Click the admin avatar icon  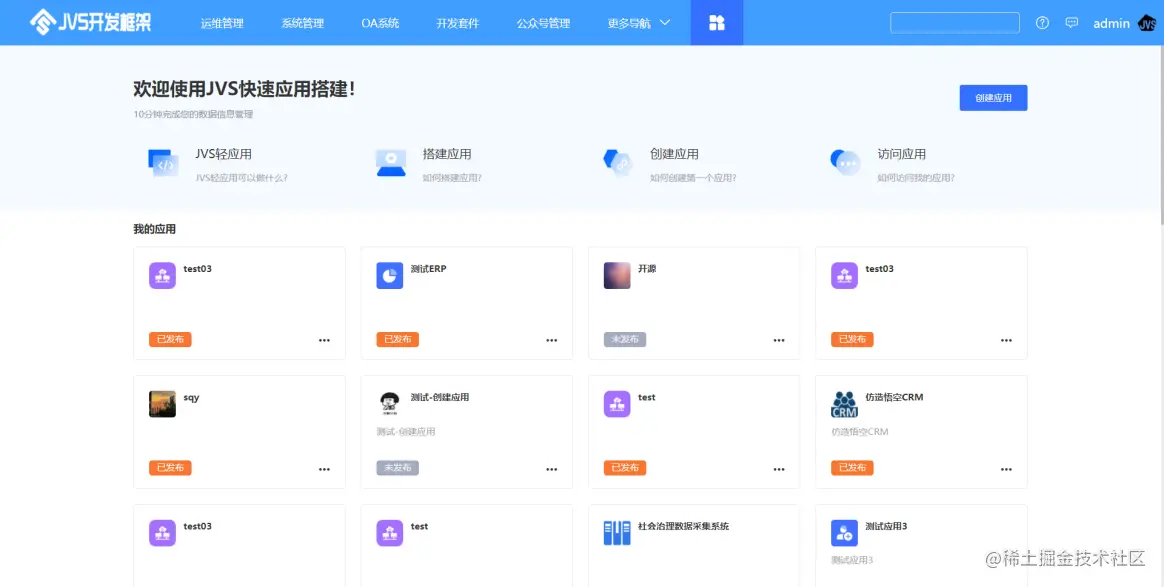[1148, 23]
